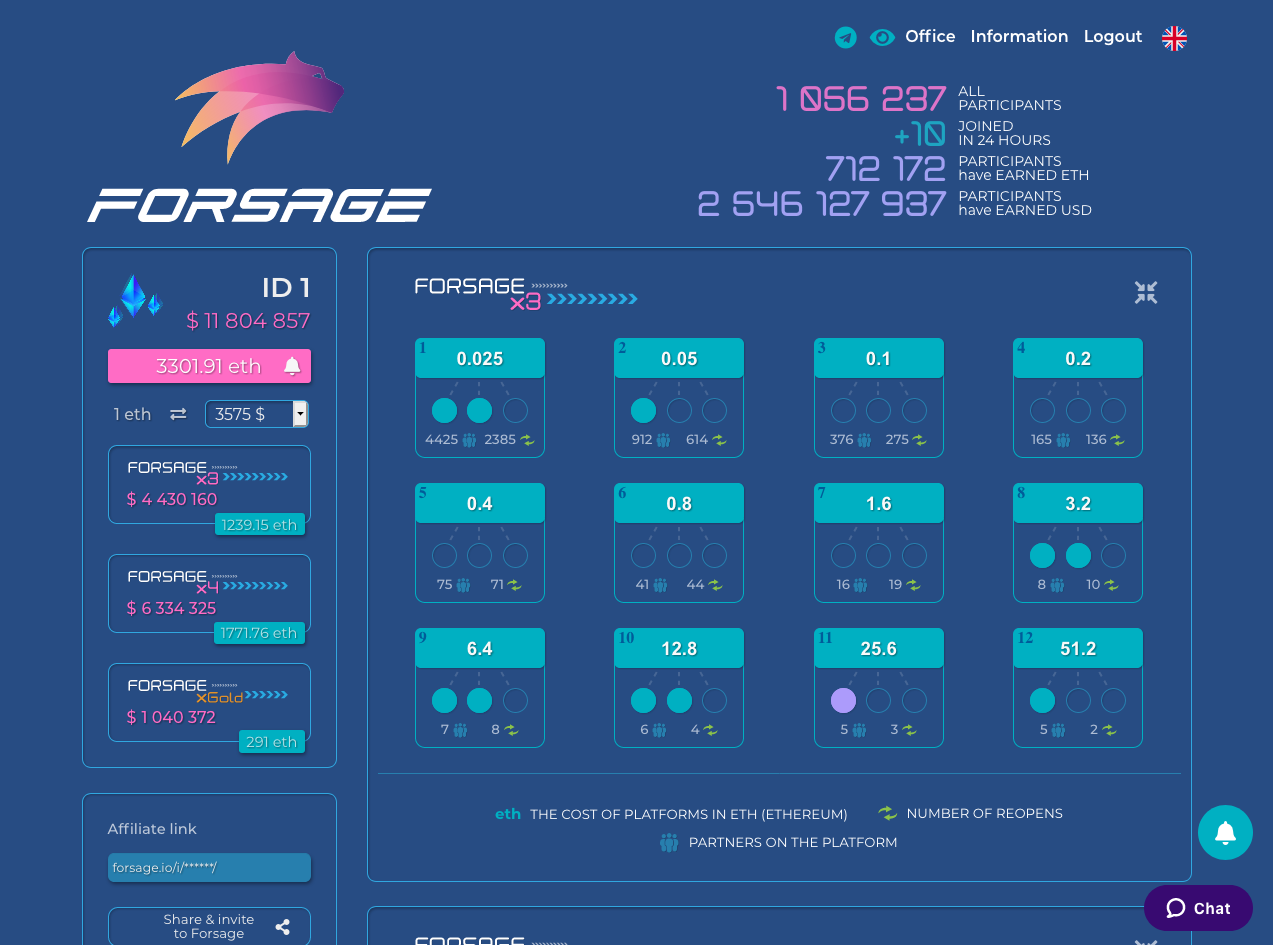The height and width of the screenshot is (945, 1273).
Task: Click reopens icon next to 19
Action: (914, 585)
